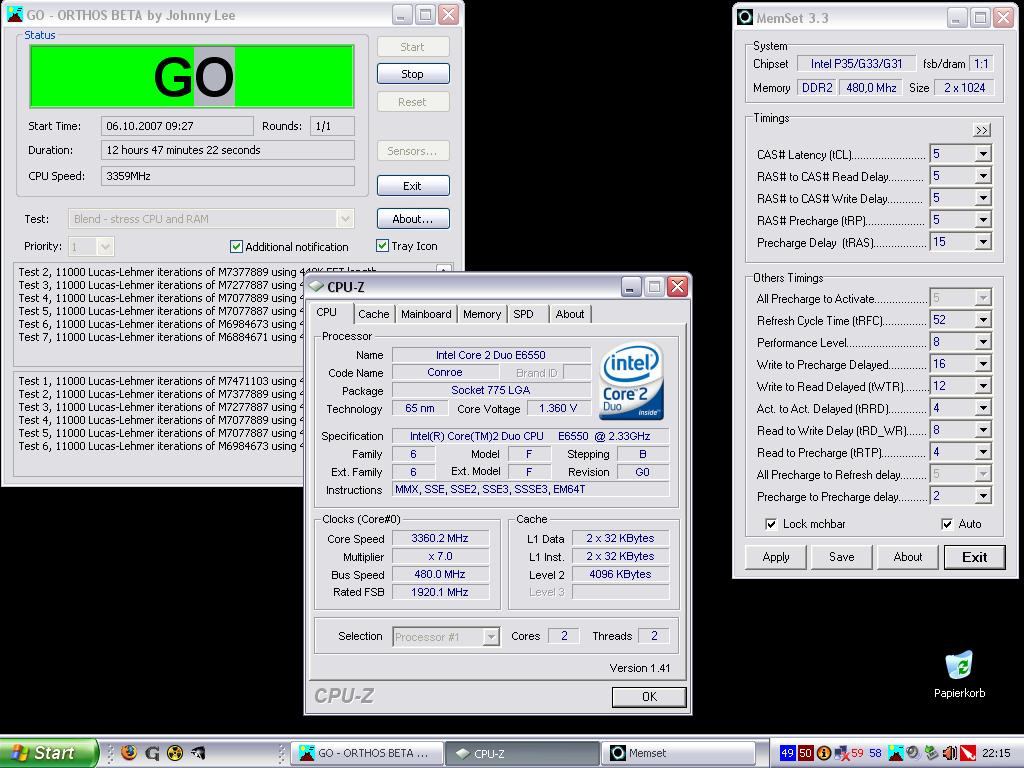The image size is (1024, 768).
Task: Click the Orthos title bar window icon
Action: point(16,15)
